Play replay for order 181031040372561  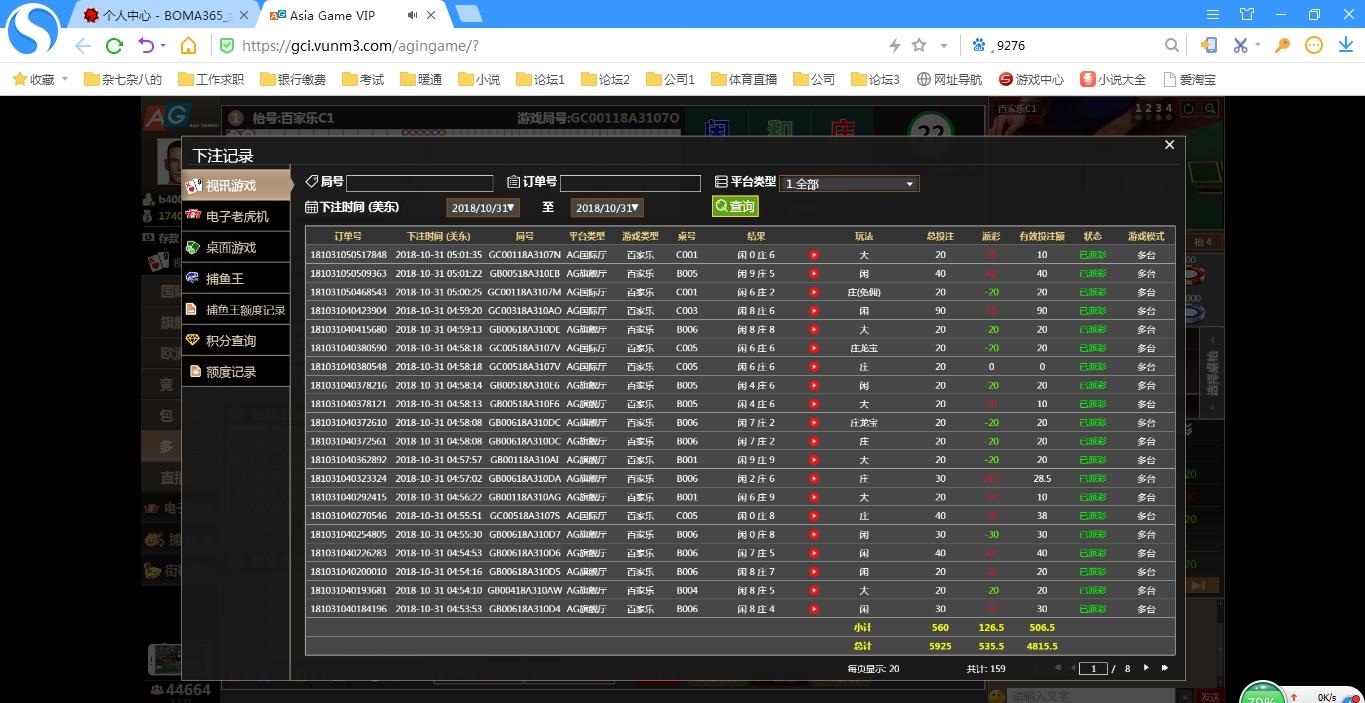point(813,441)
